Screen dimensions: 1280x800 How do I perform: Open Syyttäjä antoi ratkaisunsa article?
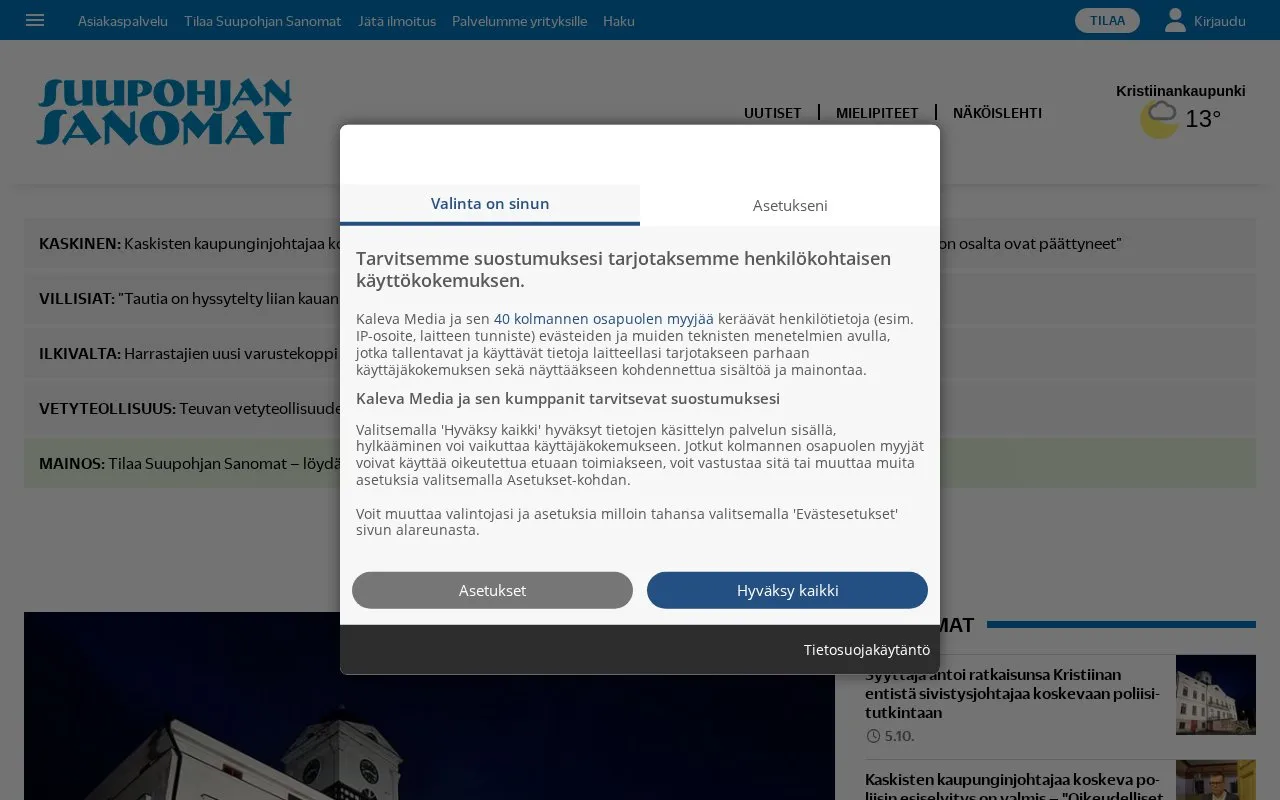click(x=1012, y=693)
